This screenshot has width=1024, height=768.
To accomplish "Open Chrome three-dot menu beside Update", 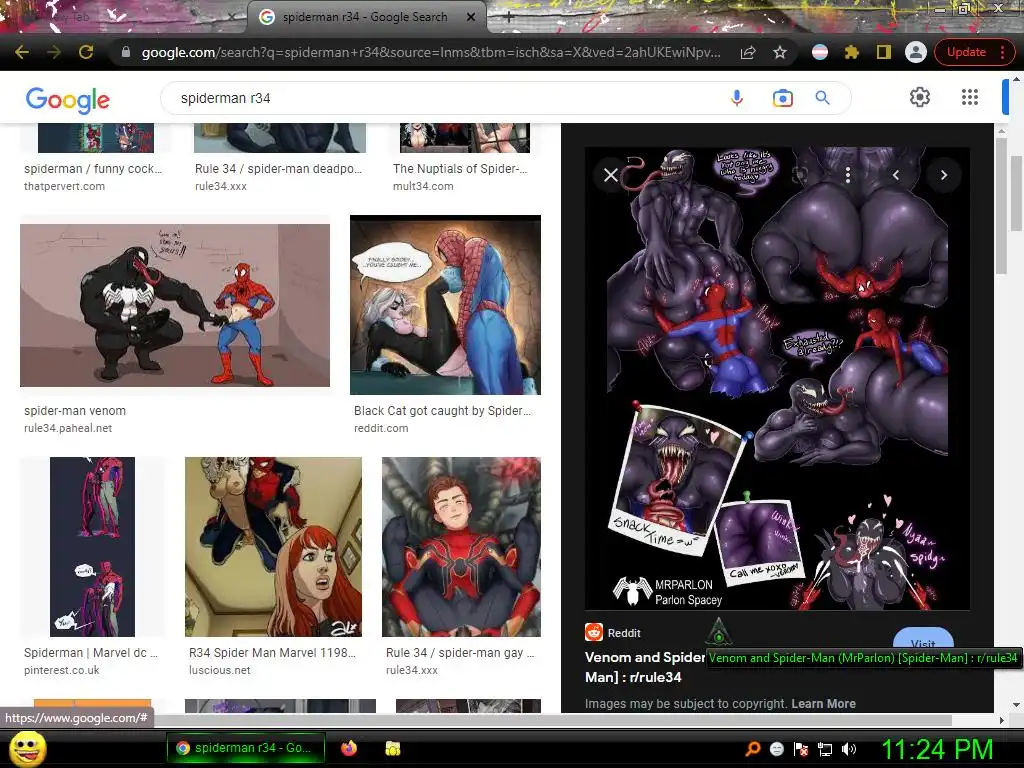I will click(1002, 52).
